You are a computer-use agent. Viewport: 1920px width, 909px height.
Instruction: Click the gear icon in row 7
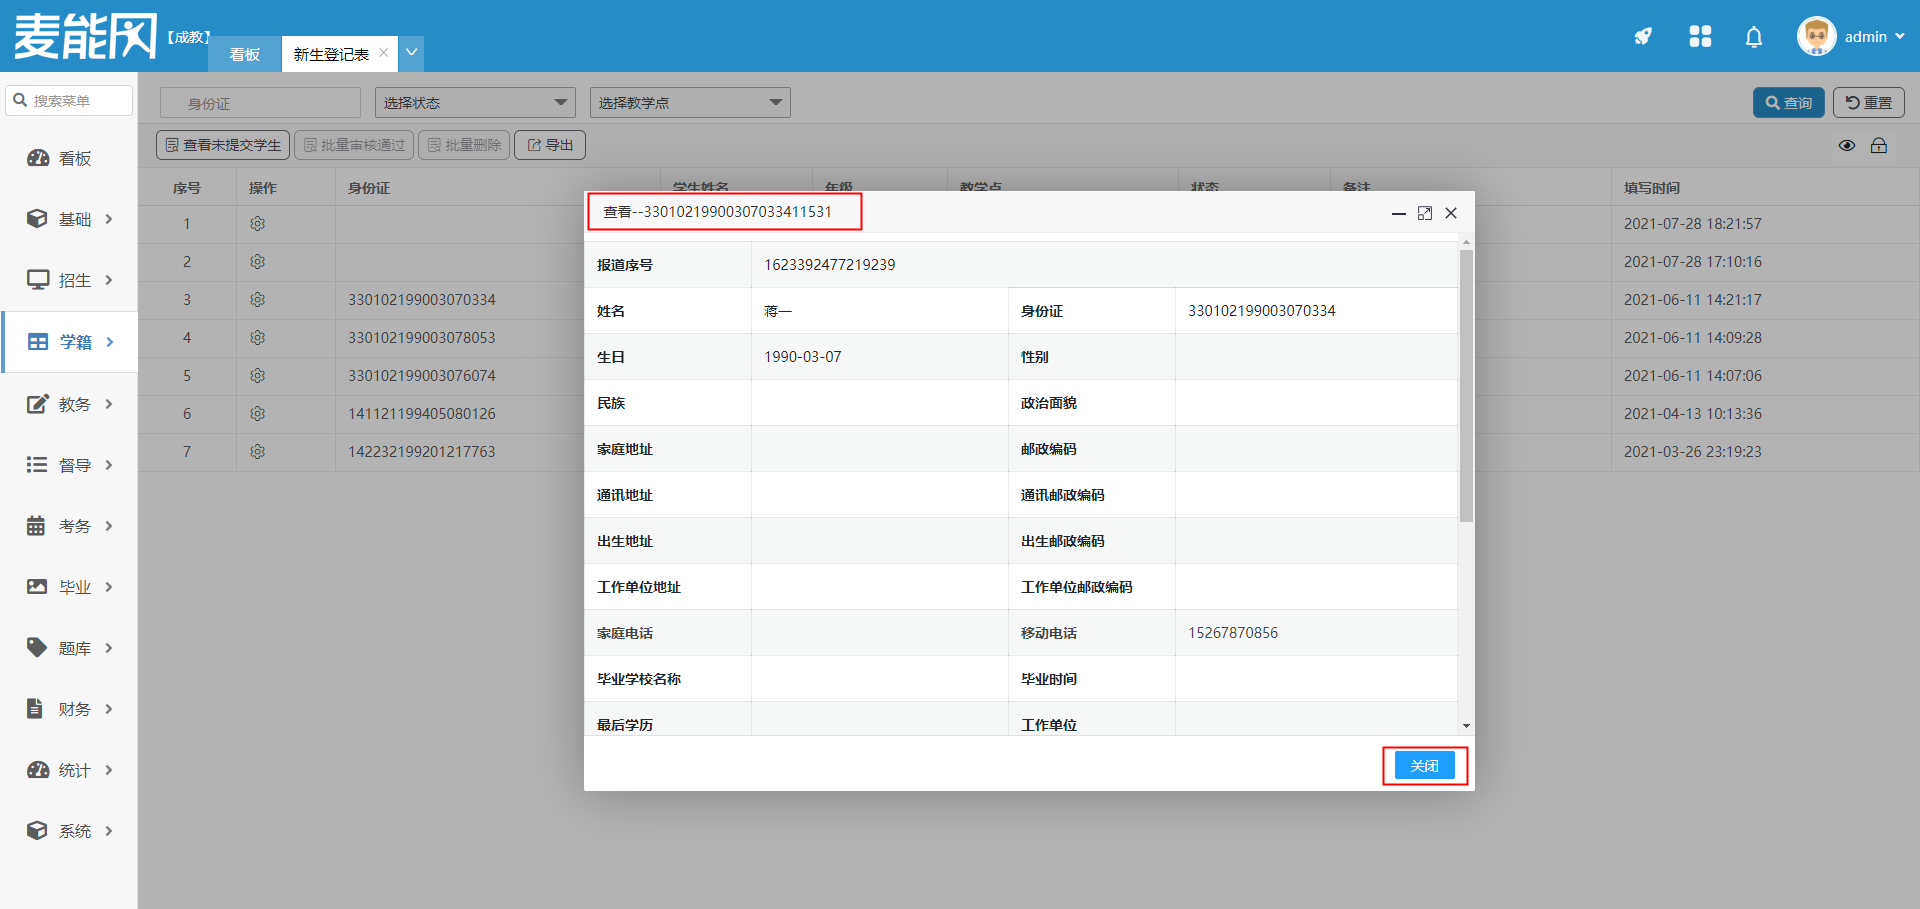click(257, 452)
